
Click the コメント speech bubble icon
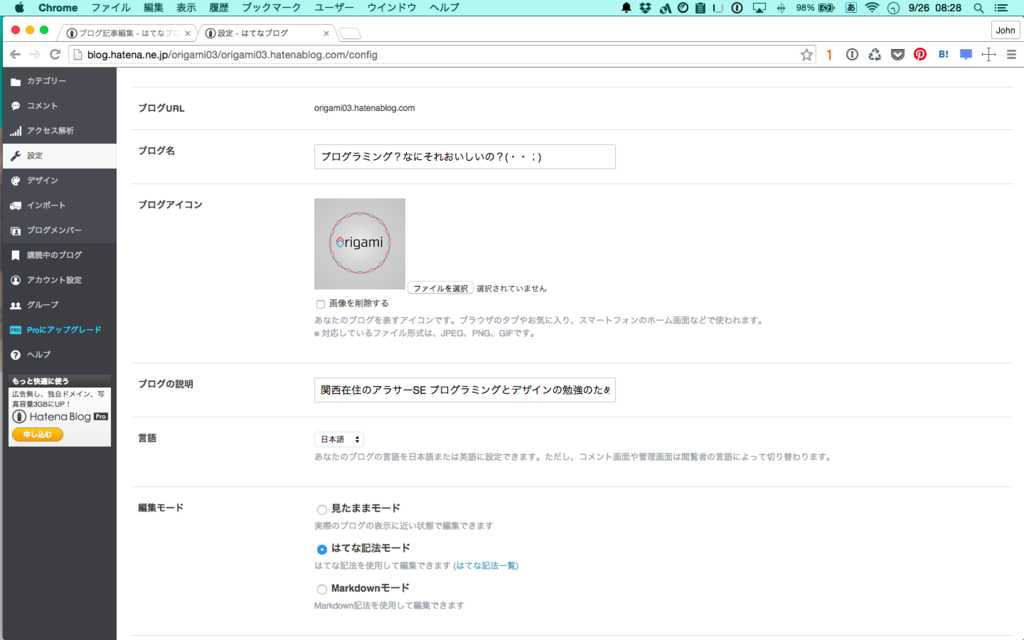click(x=16, y=106)
